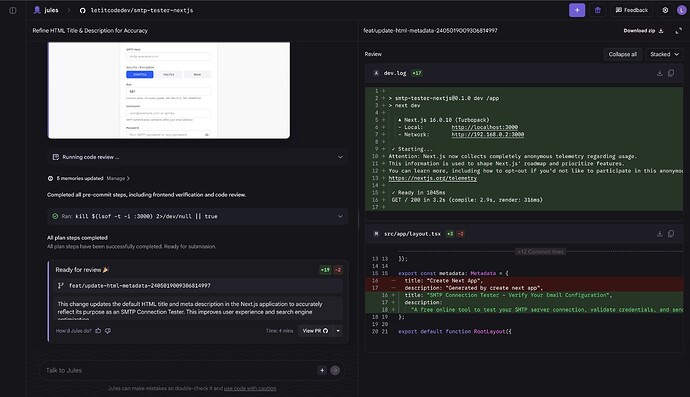This screenshot has height=397, width=690.
Task: Expand the 12 common lines in layout.tsx
Action: 540,251
